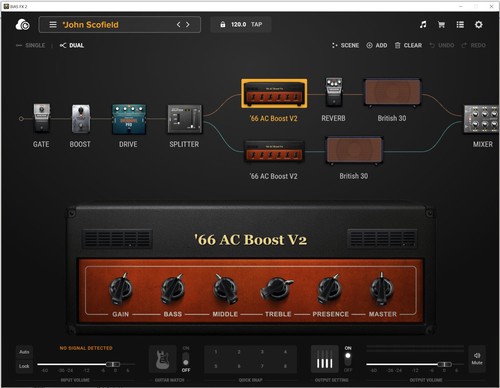Click the output volume slider handle
500x388 pixels.
[x=445, y=364]
